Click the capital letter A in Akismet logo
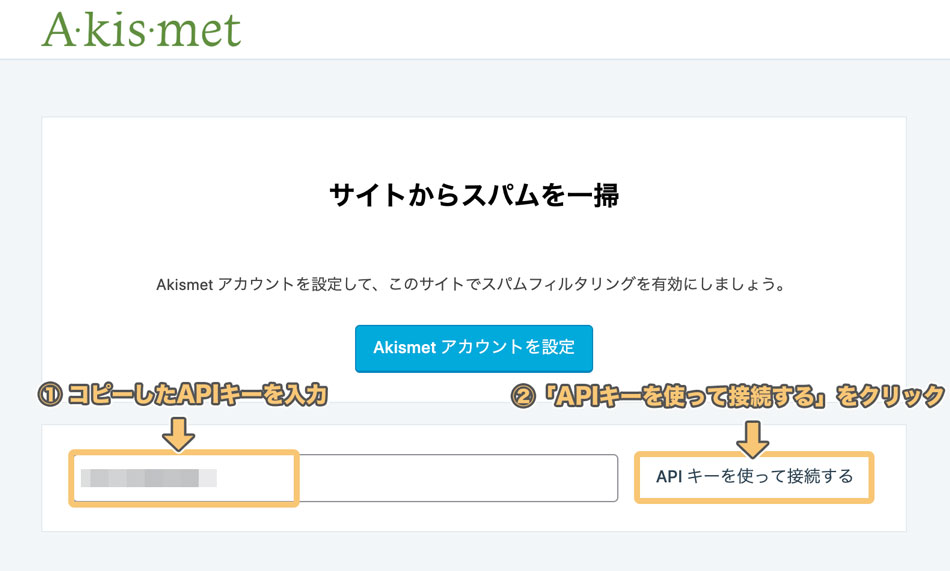The width and height of the screenshot is (950, 571). point(59,30)
